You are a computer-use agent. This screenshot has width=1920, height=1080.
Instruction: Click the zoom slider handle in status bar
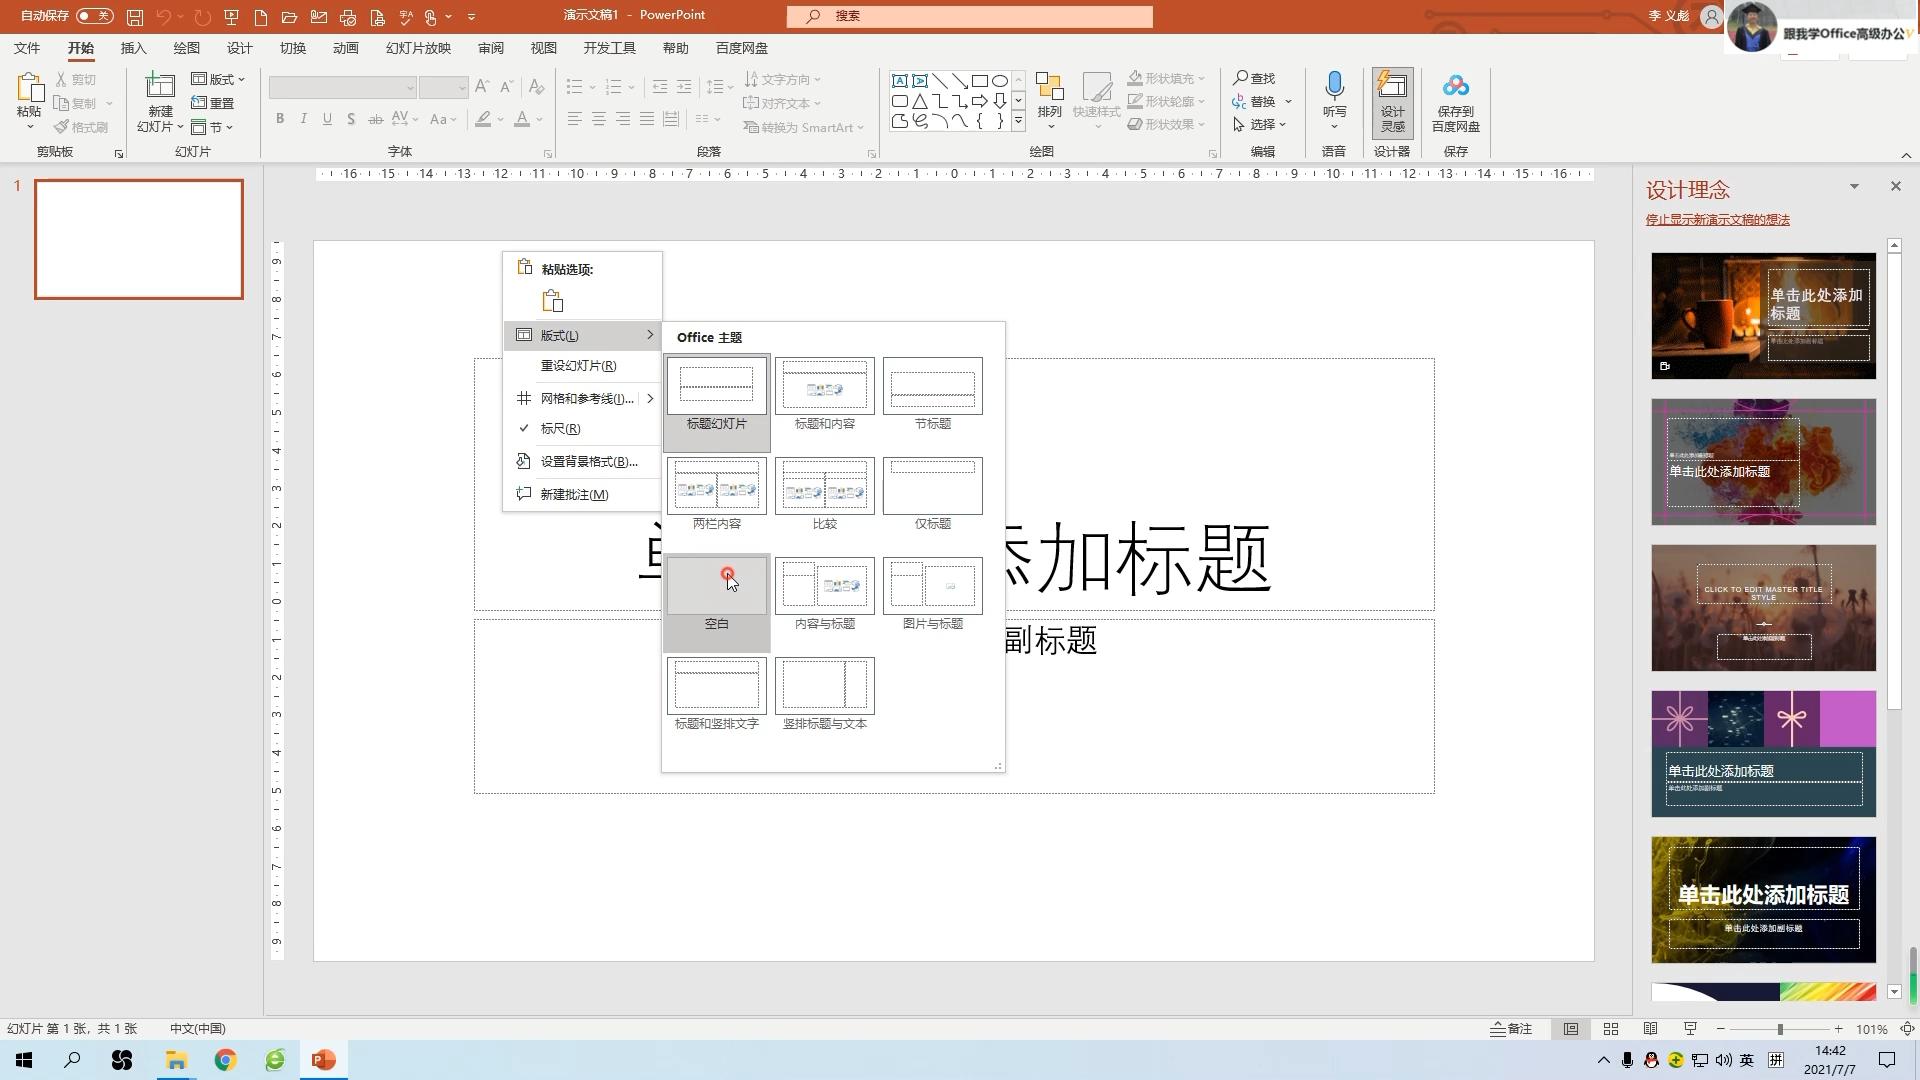point(1779,1029)
